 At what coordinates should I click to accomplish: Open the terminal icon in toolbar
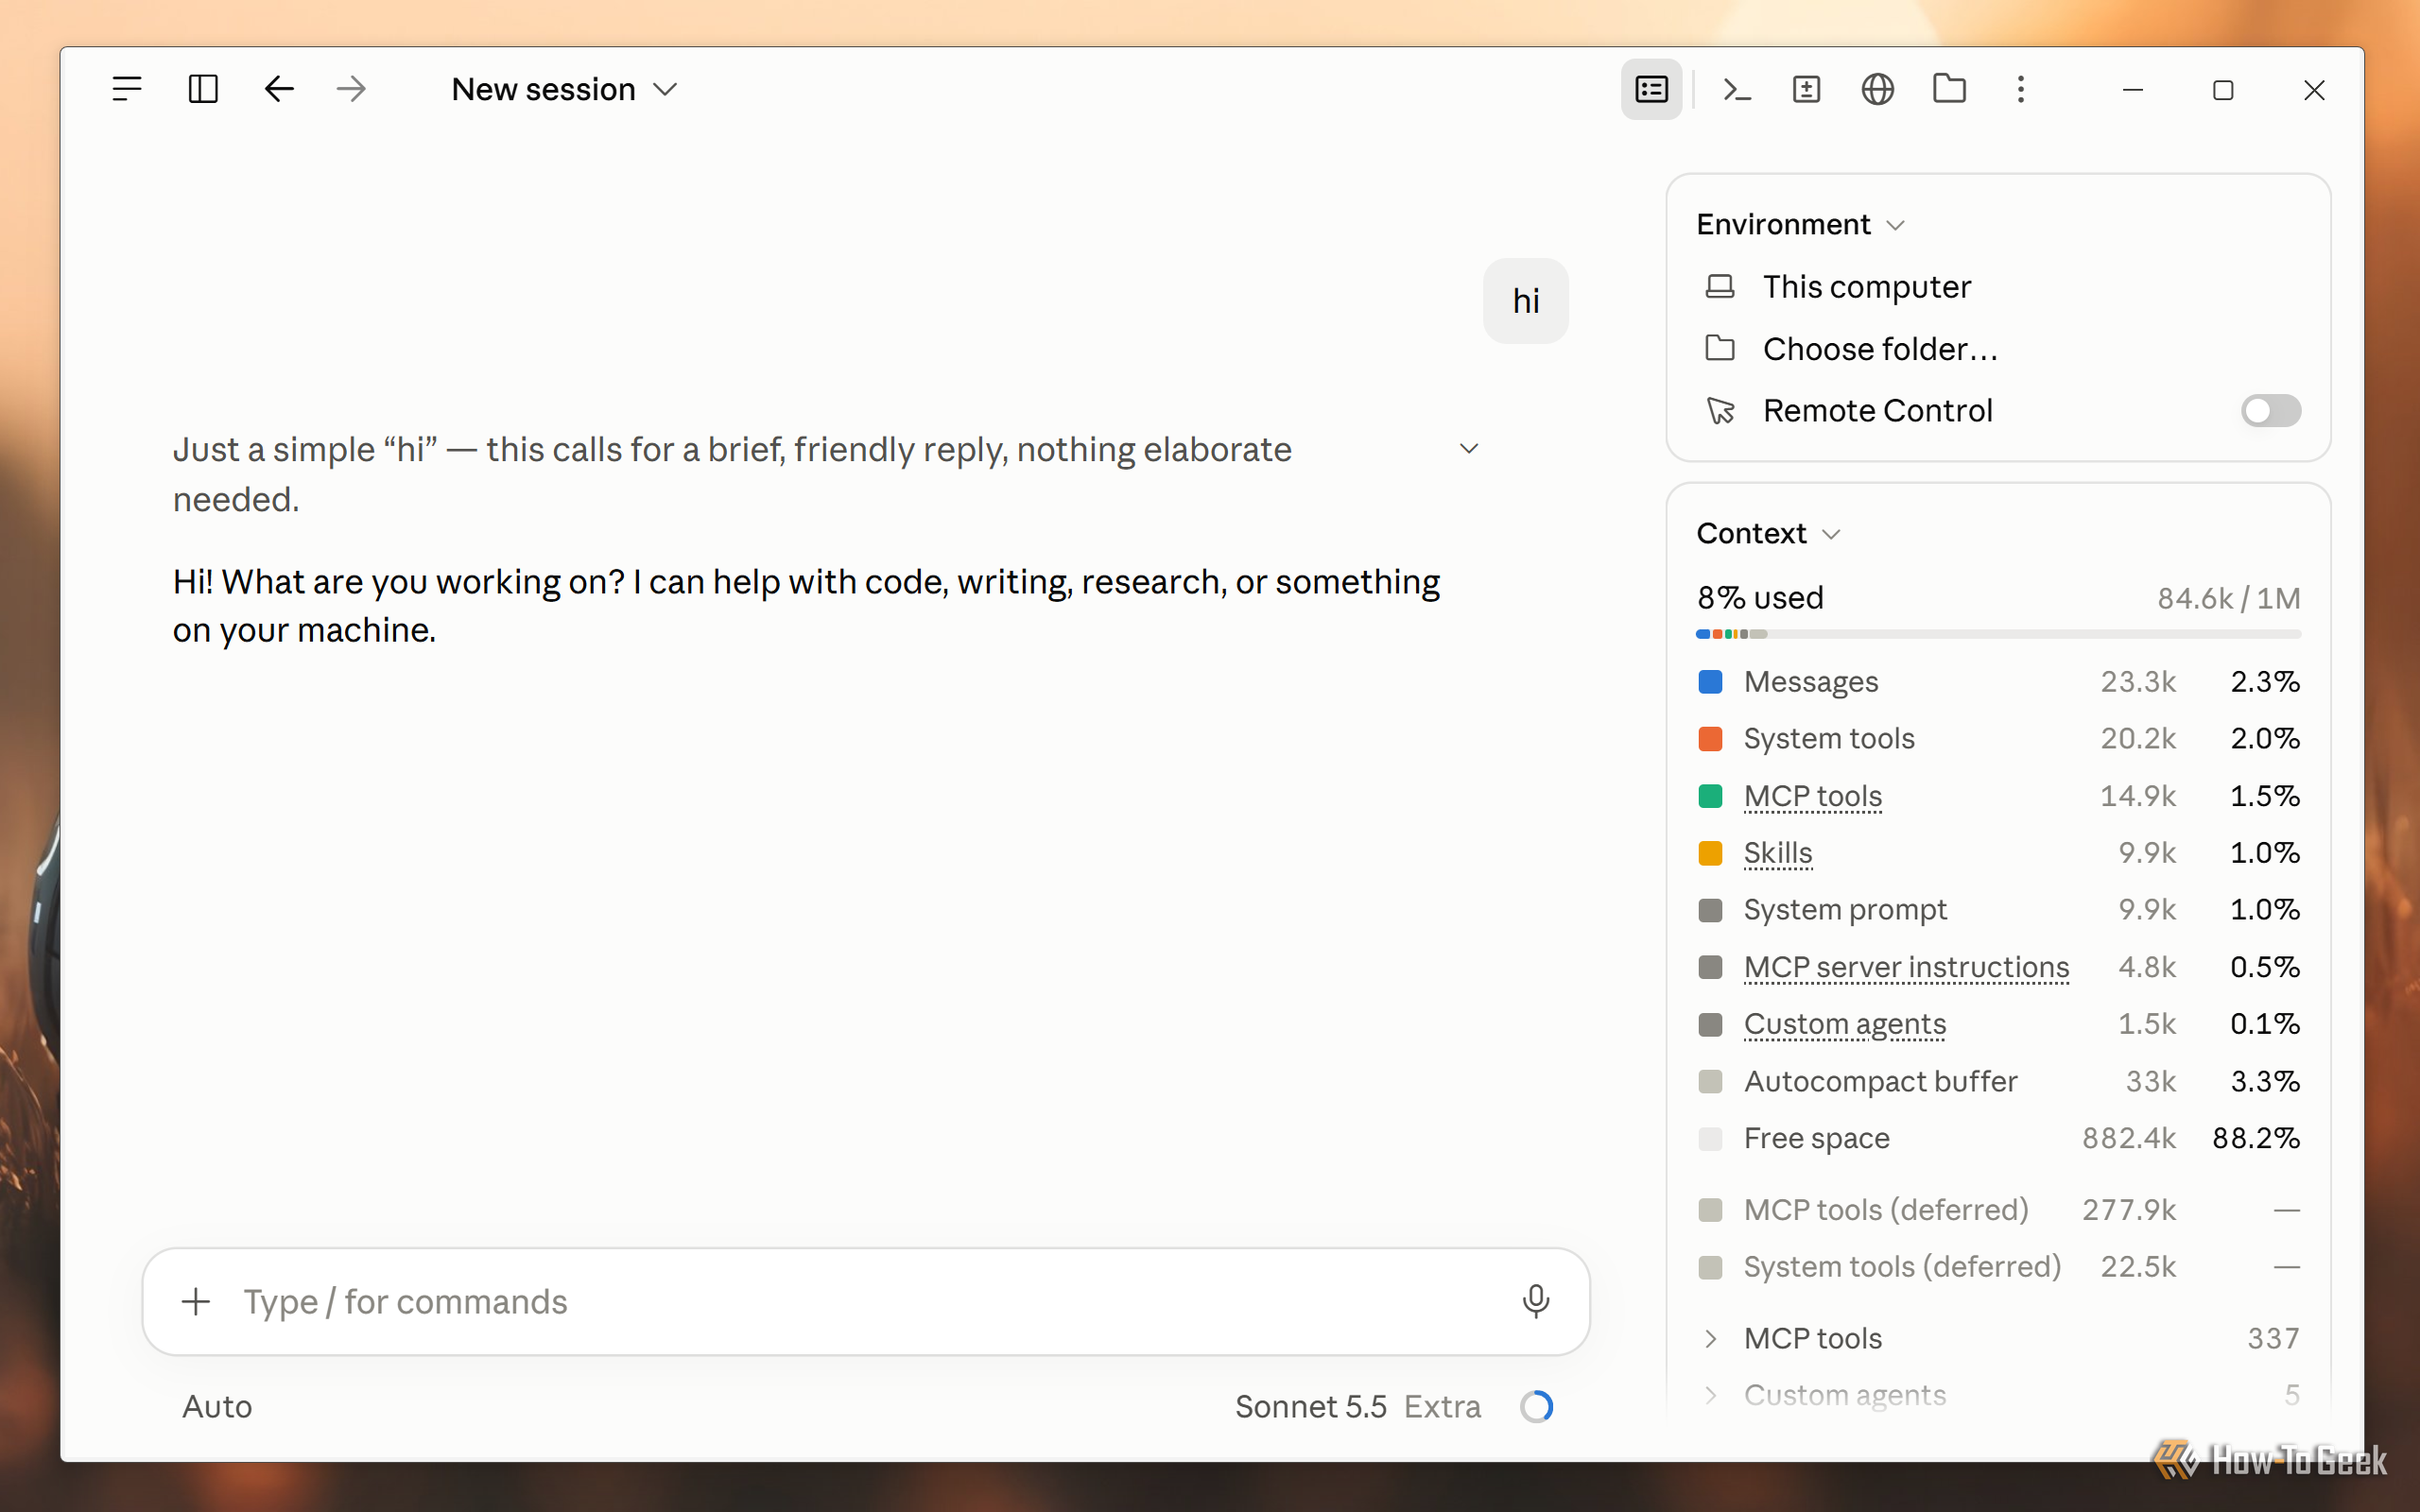click(1737, 89)
